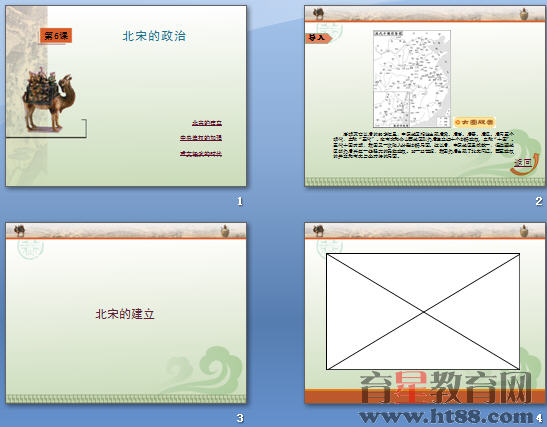Click the camel icon in slide 3 header
Image resolution: width=547 pixels, height=427 pixels.
pos(20,231)
